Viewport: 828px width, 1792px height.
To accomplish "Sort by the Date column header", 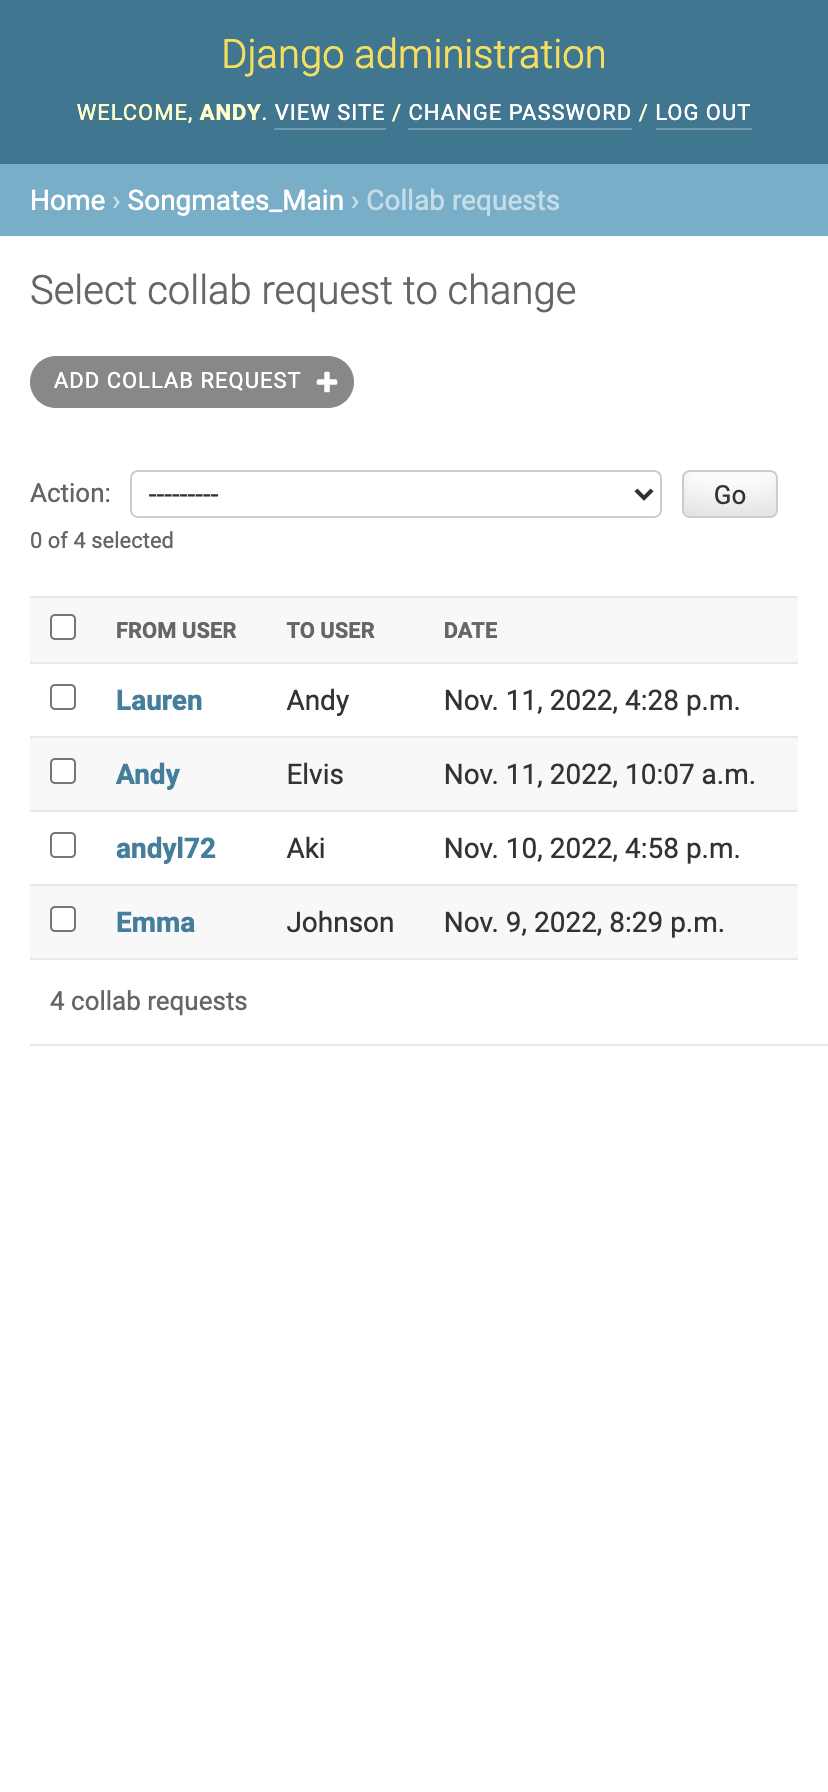I will pyautogui.click(x=471, y=630).
